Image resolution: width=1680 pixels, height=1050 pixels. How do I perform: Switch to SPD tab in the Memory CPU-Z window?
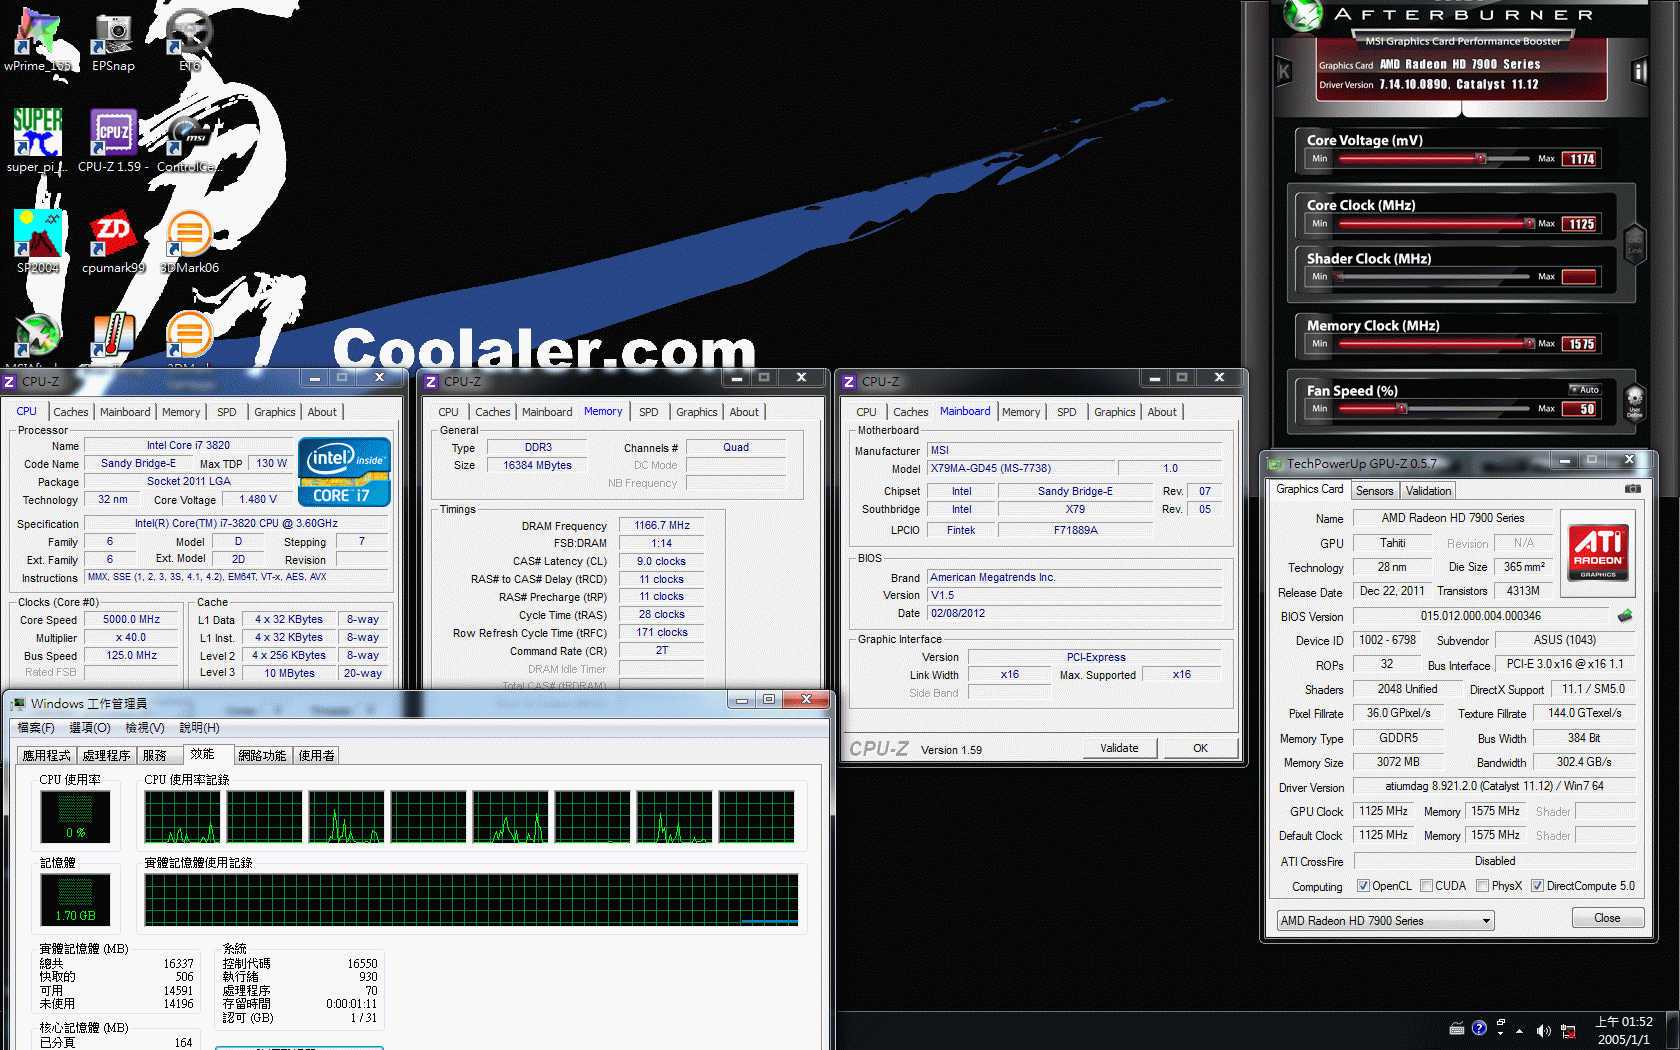[649, 412]
